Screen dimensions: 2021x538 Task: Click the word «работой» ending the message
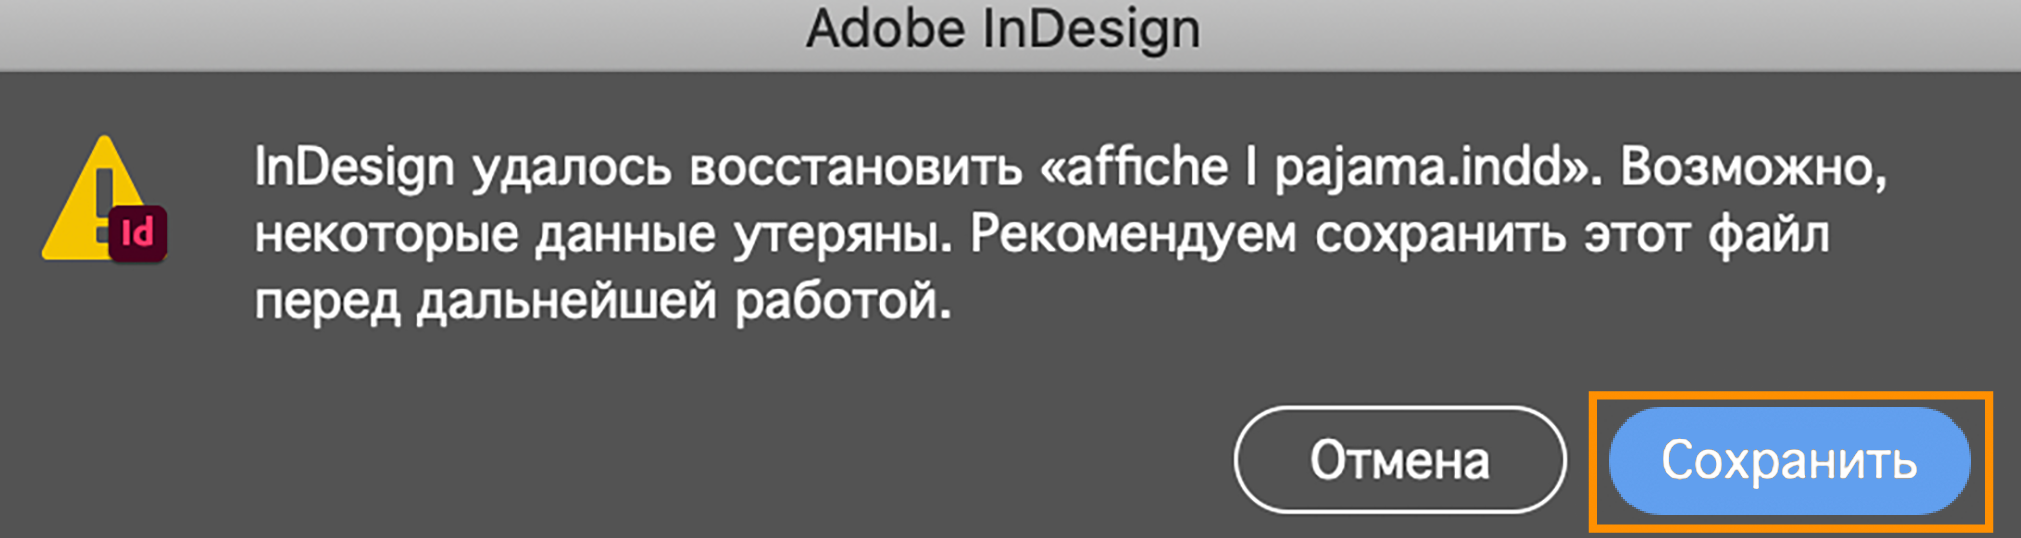(843, 301)
